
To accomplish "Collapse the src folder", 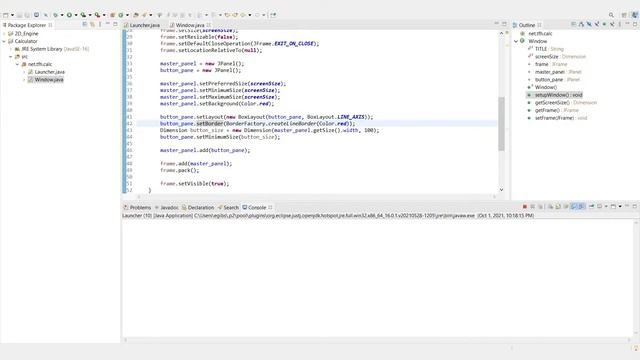I will (x=11, y=57).
